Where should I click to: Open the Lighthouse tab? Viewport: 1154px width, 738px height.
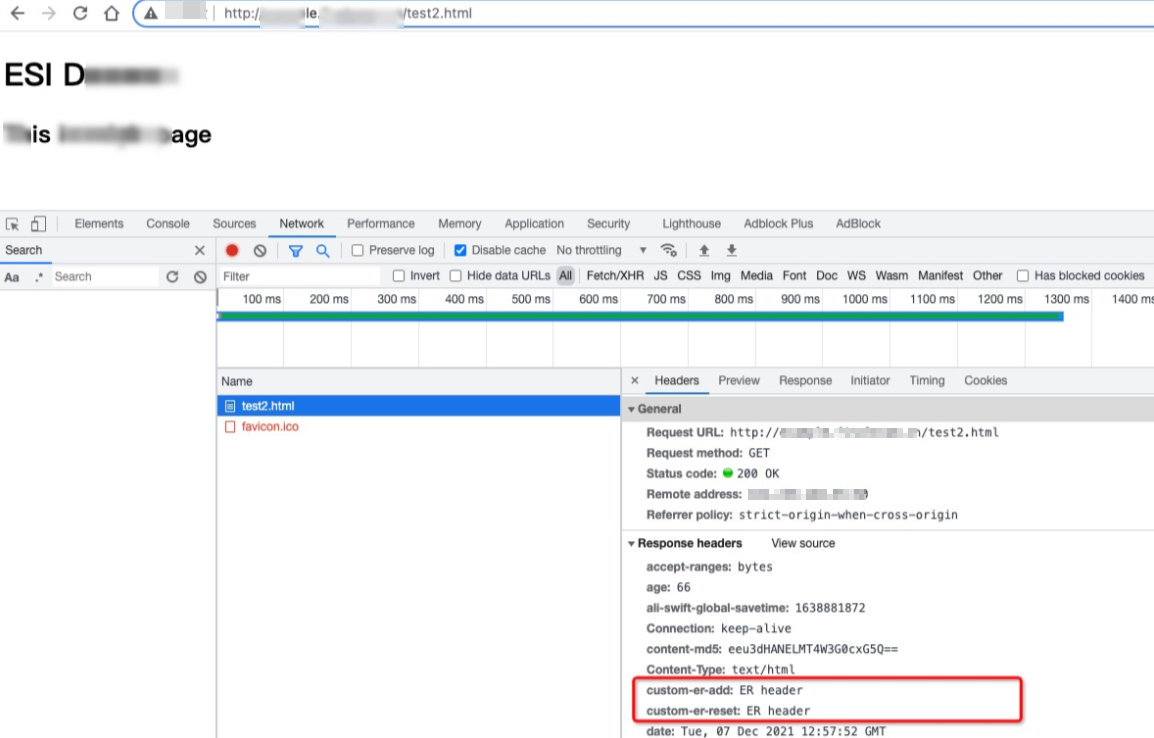(691, 224)
